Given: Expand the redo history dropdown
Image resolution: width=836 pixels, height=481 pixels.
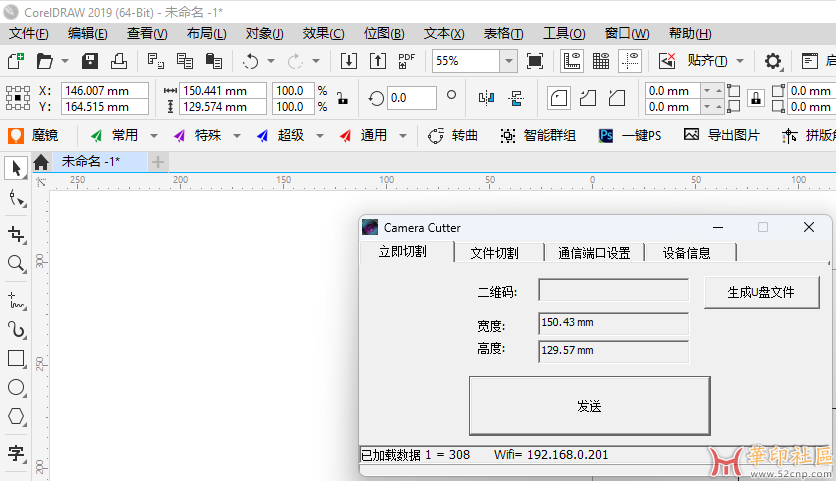Looking at the screenshot, I should pyautogui.click(x=316, y=61).
